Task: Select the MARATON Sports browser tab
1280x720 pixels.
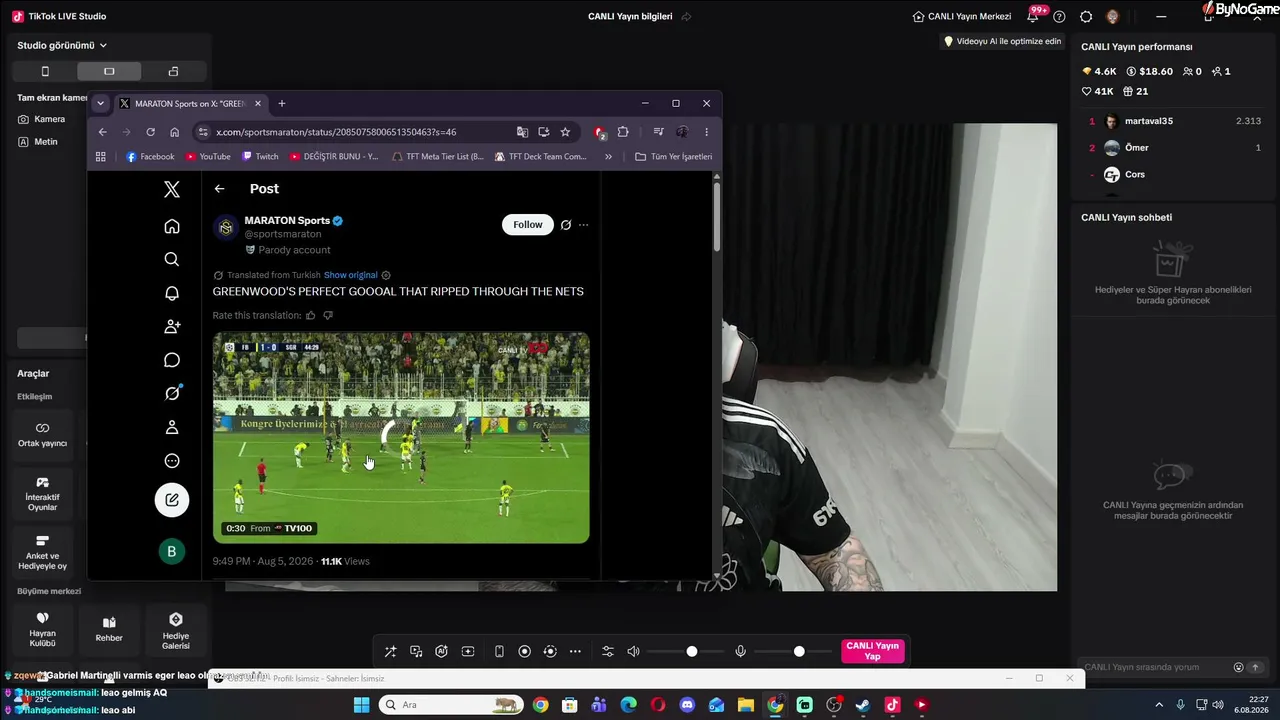Action: [x=190, y=103]
